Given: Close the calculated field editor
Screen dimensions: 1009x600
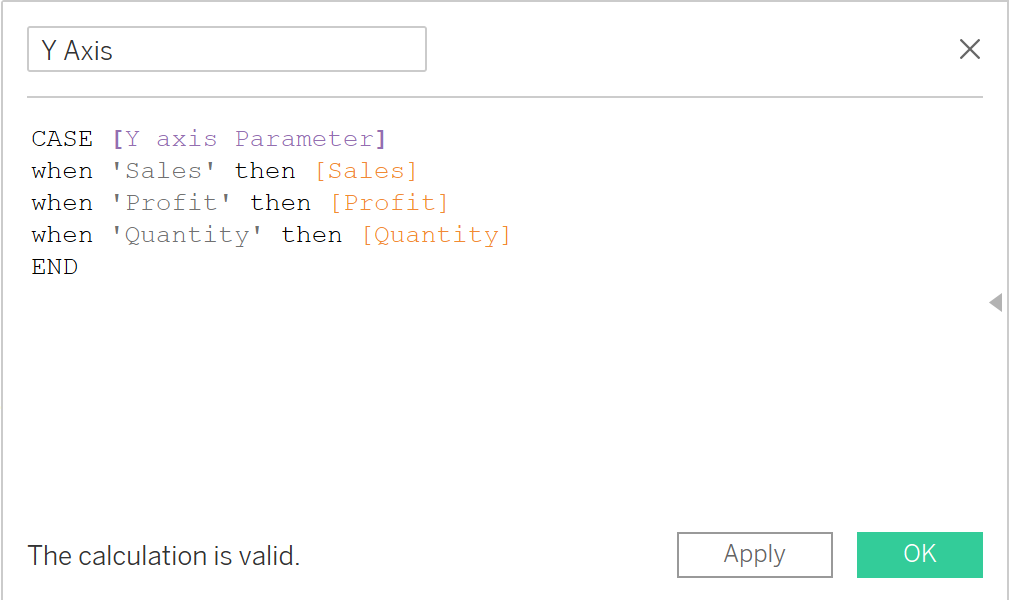Looking at the screenshot, I should pos(969,50).
